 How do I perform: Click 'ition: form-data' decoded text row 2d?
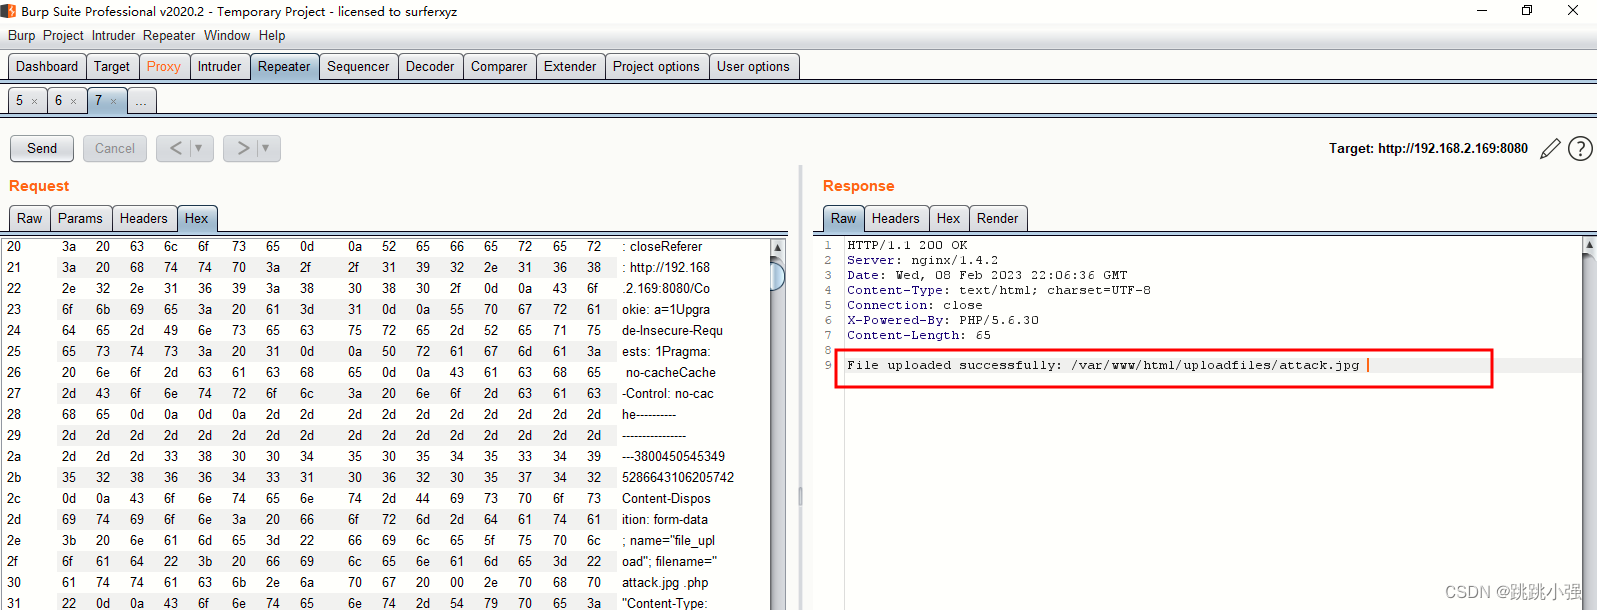pos(665,520)
